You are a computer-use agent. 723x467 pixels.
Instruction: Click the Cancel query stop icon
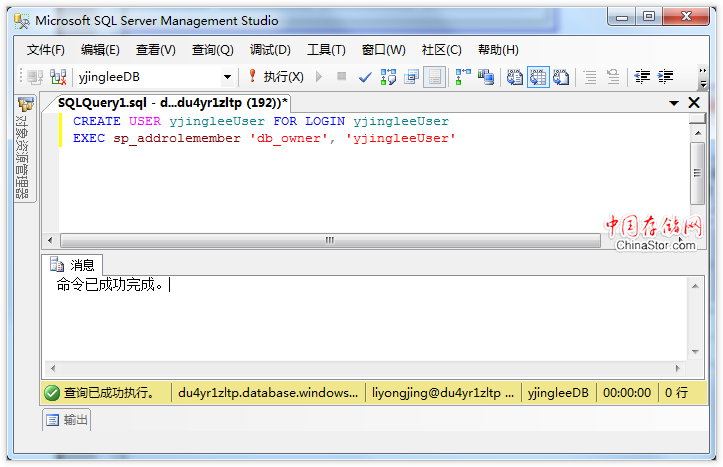[341, 76]
